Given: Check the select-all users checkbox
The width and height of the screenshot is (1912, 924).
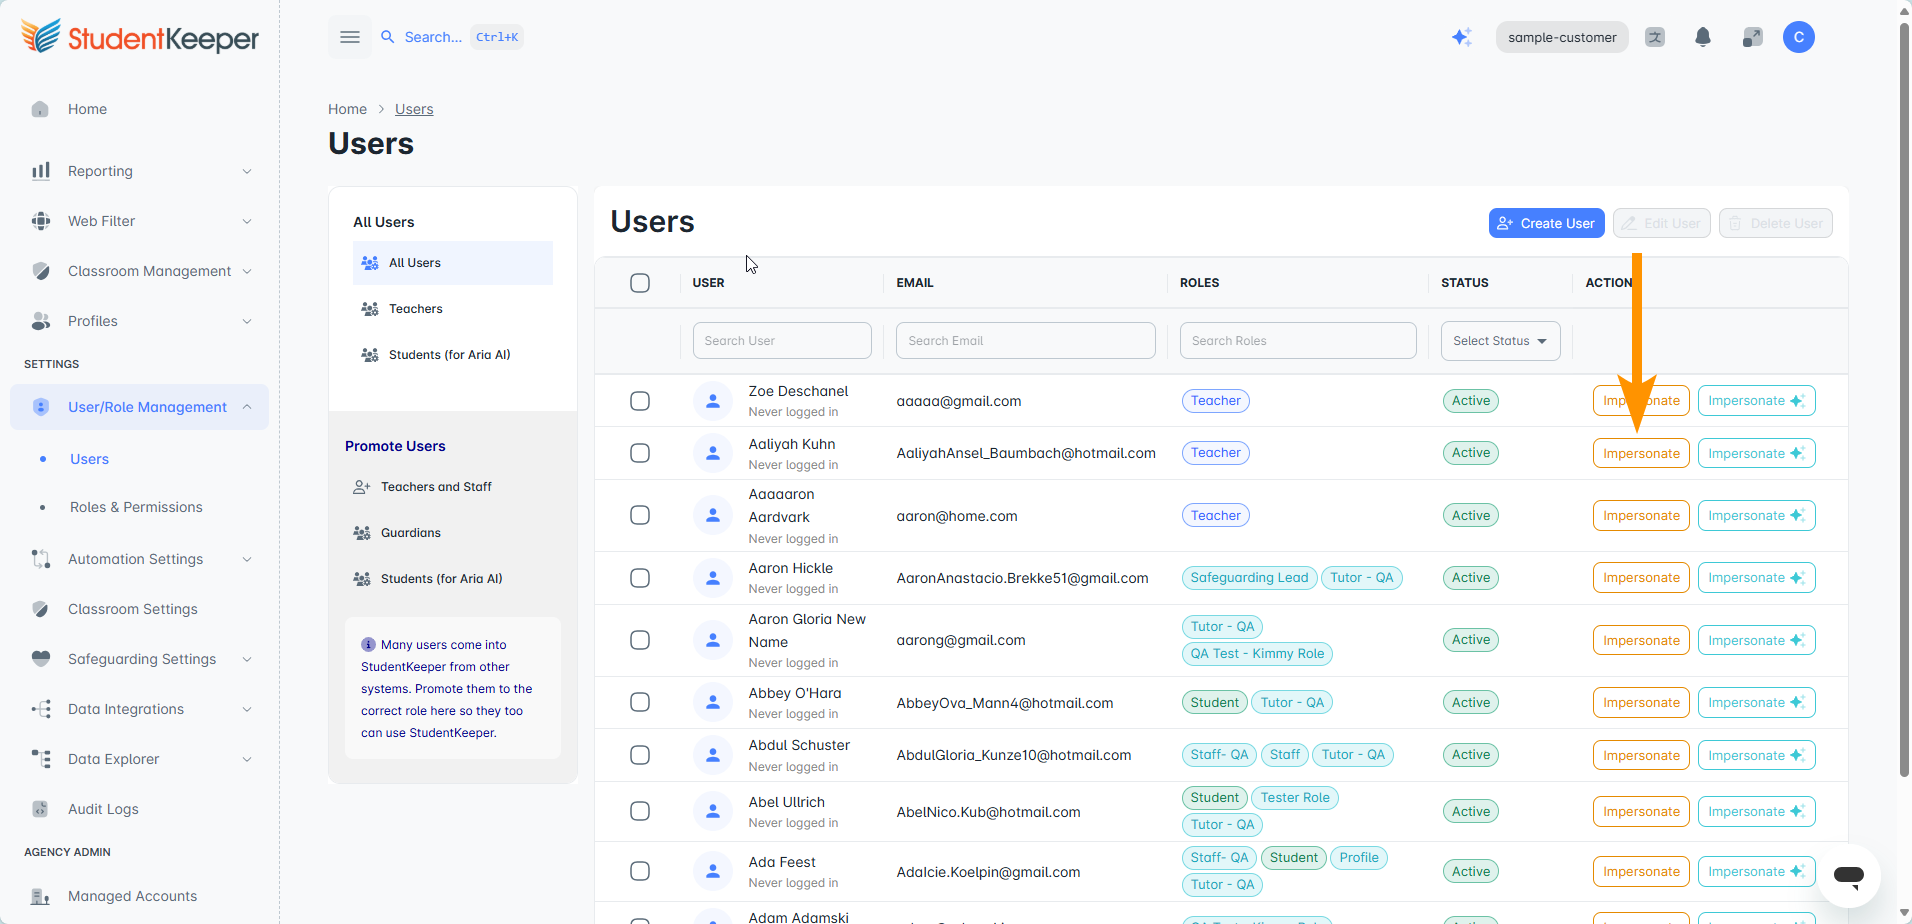Looking at the screenshot, I should (x=640, y=283).
